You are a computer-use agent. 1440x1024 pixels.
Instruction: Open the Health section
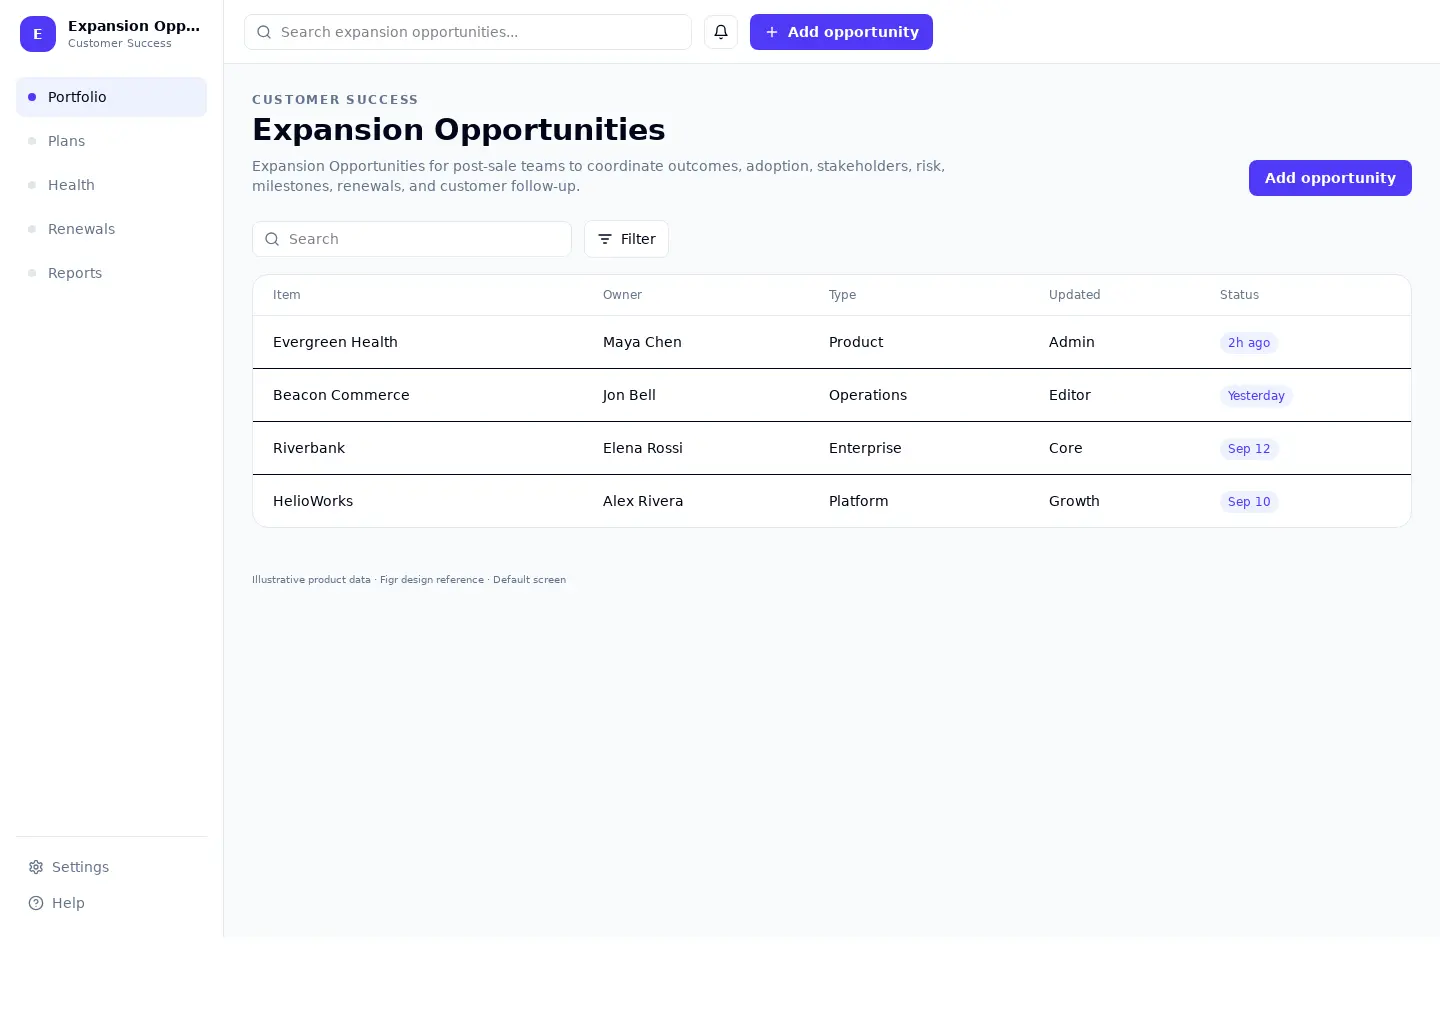pyautogui.click(x=111, y=185)
